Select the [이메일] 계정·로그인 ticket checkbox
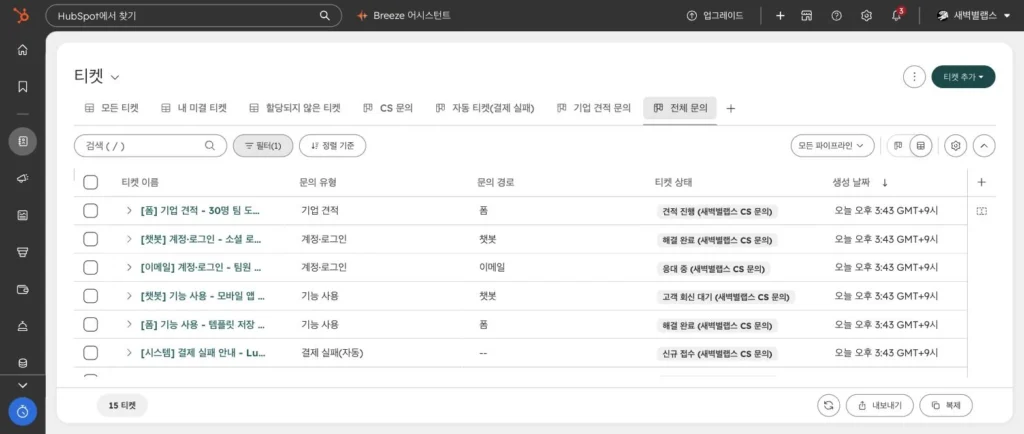The width and height of the screenshot is (1024, 434). [x=91, y=268]
